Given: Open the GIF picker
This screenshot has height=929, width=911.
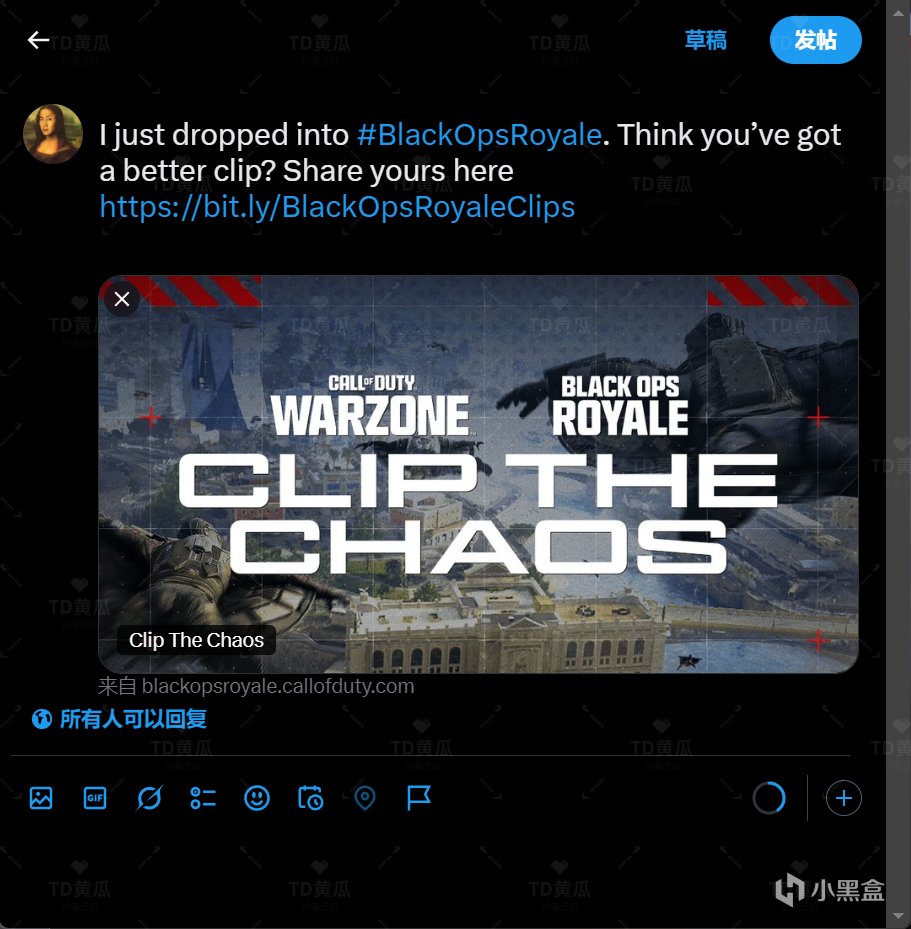Looking at the screenshot, I should coord(95,798).
